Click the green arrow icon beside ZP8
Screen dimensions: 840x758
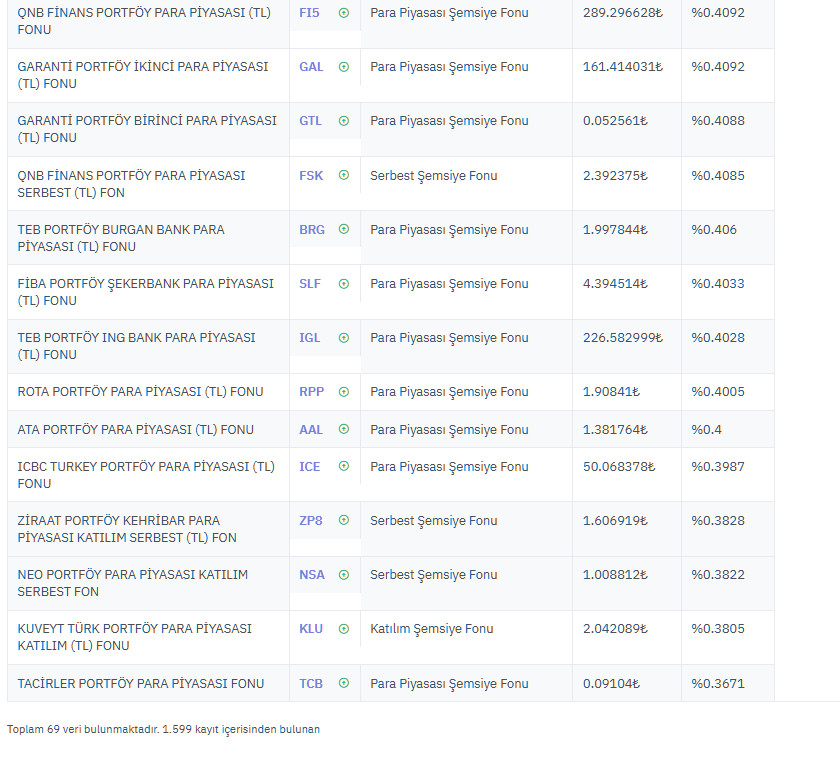pyautogui.click(x=344, y=520)
